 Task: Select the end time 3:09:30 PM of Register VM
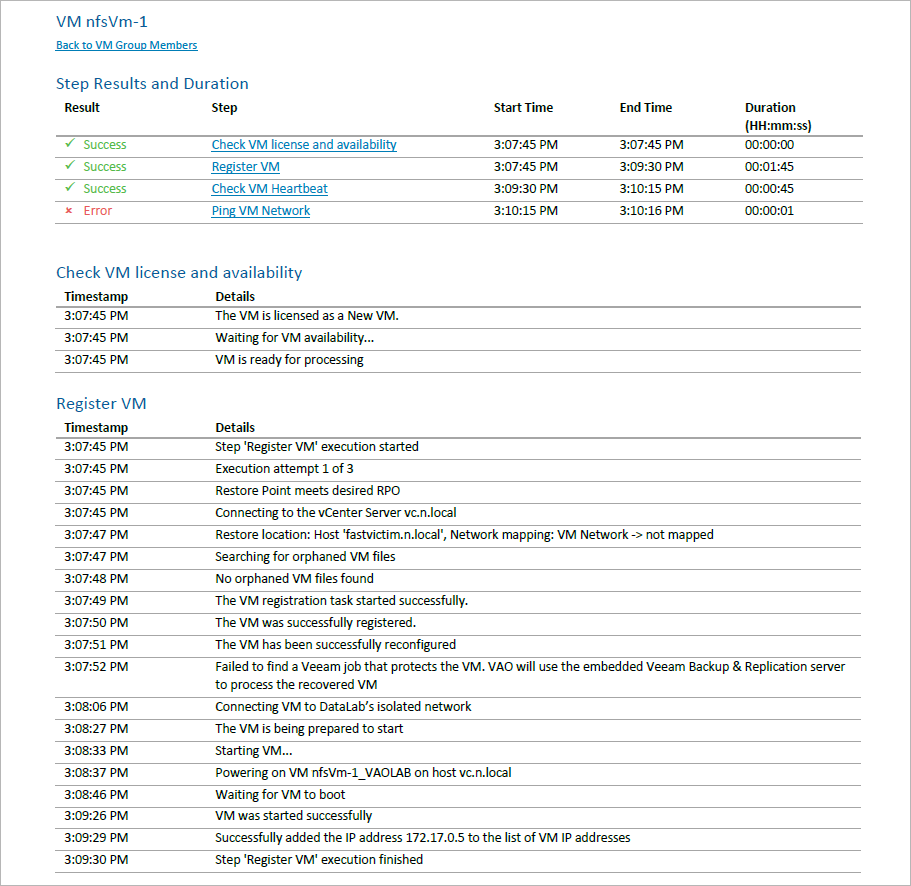651,167
